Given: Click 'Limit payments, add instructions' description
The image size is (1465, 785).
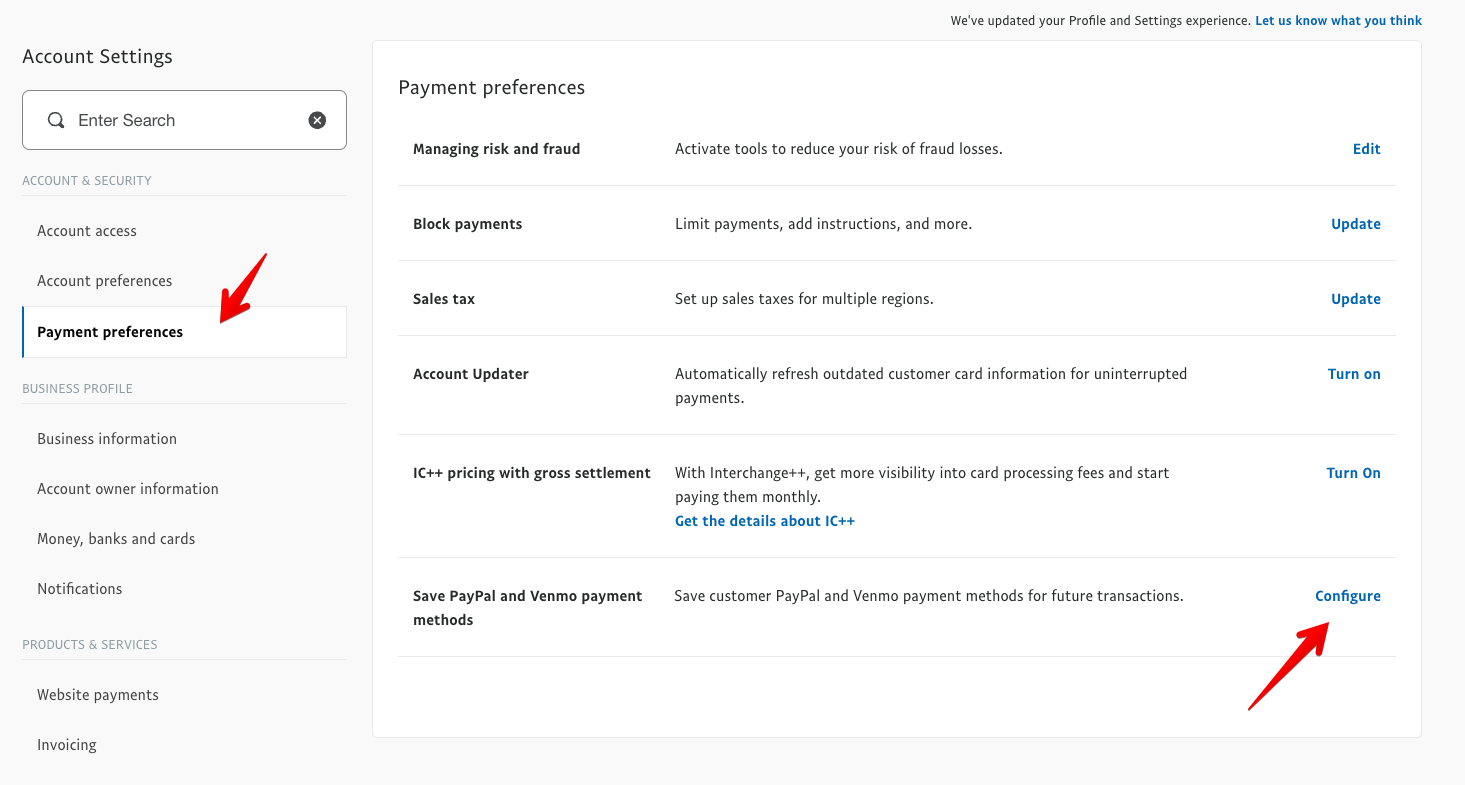Looking at the screenshot, I should click(824, 224).
